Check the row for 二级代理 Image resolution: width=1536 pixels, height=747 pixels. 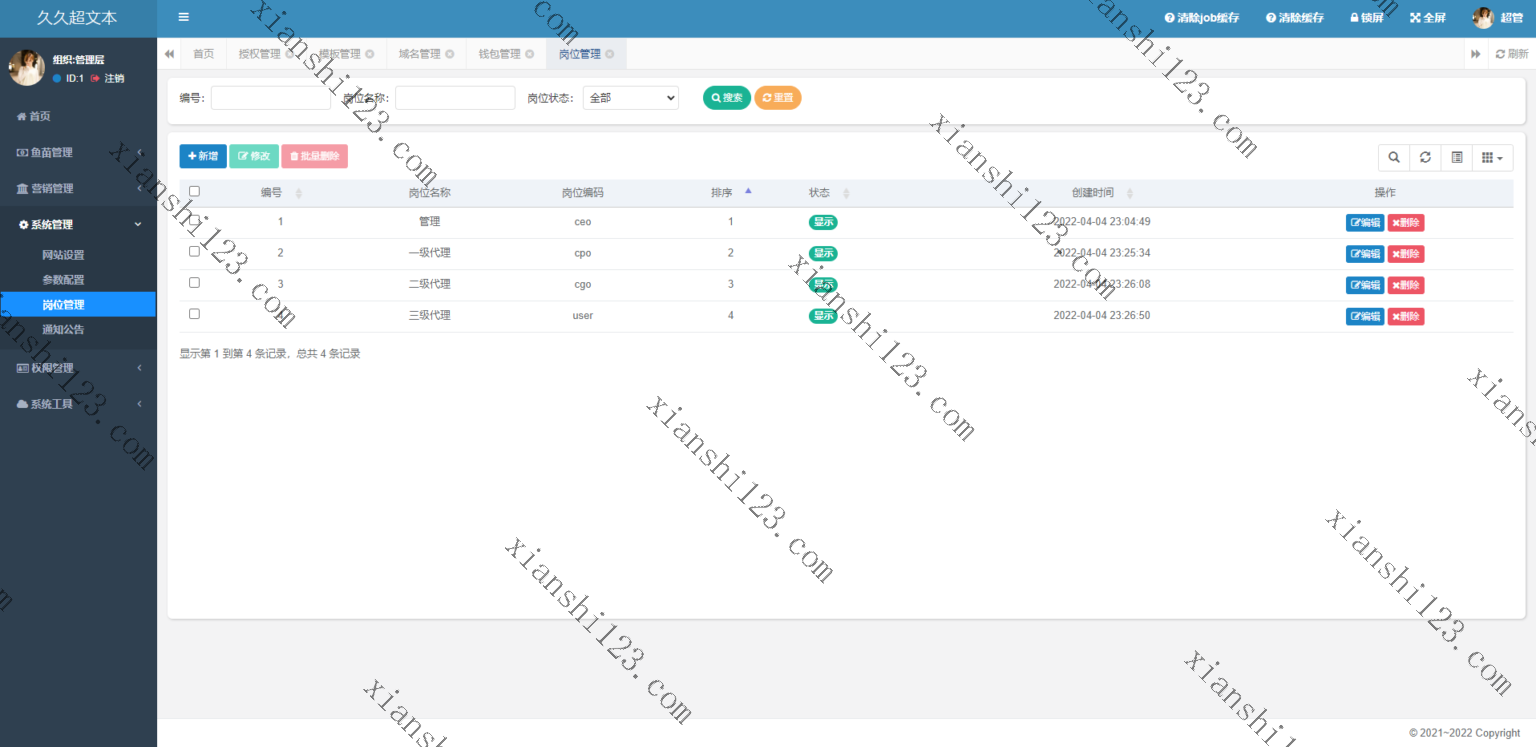click(194, 282)
